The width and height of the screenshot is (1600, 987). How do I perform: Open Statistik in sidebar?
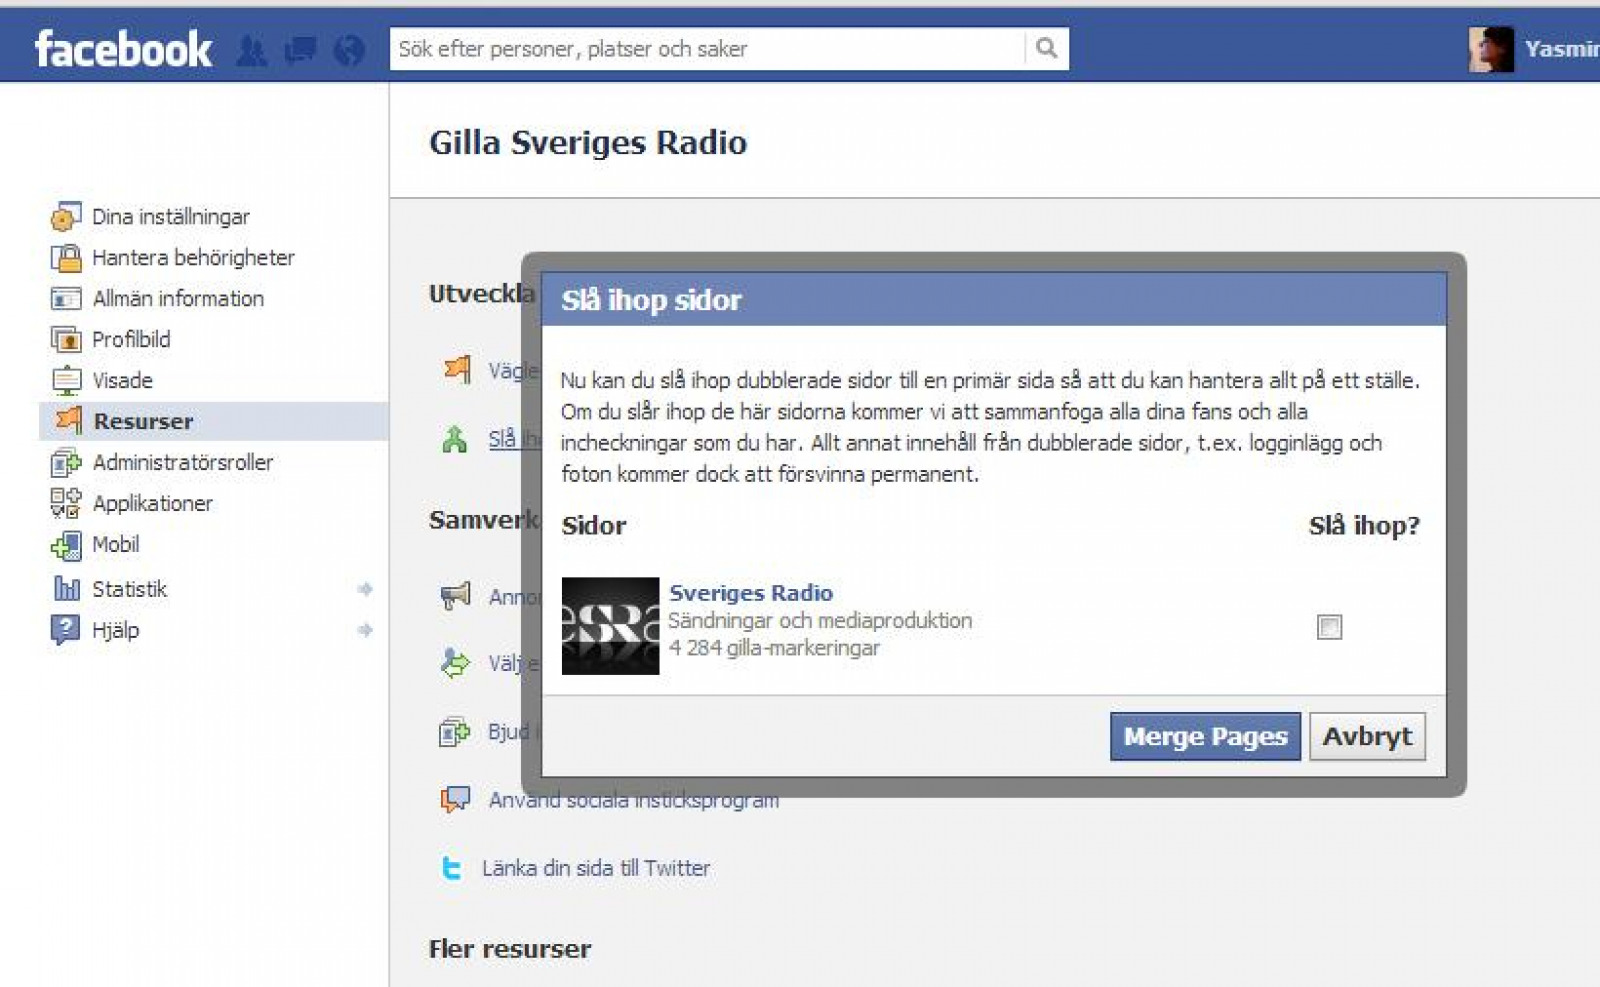pos(129,589)
